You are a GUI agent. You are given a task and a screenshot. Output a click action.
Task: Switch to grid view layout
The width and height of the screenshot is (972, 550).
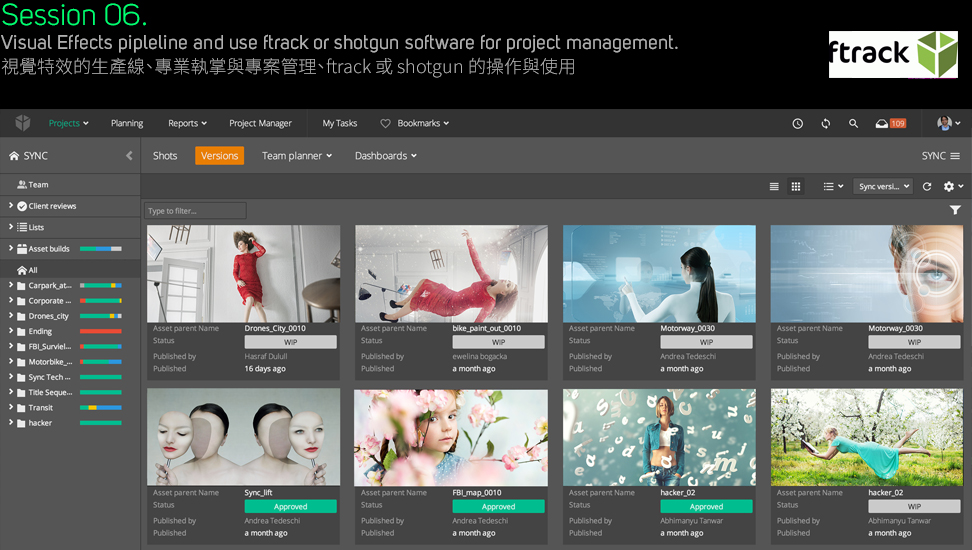(796, 187)
